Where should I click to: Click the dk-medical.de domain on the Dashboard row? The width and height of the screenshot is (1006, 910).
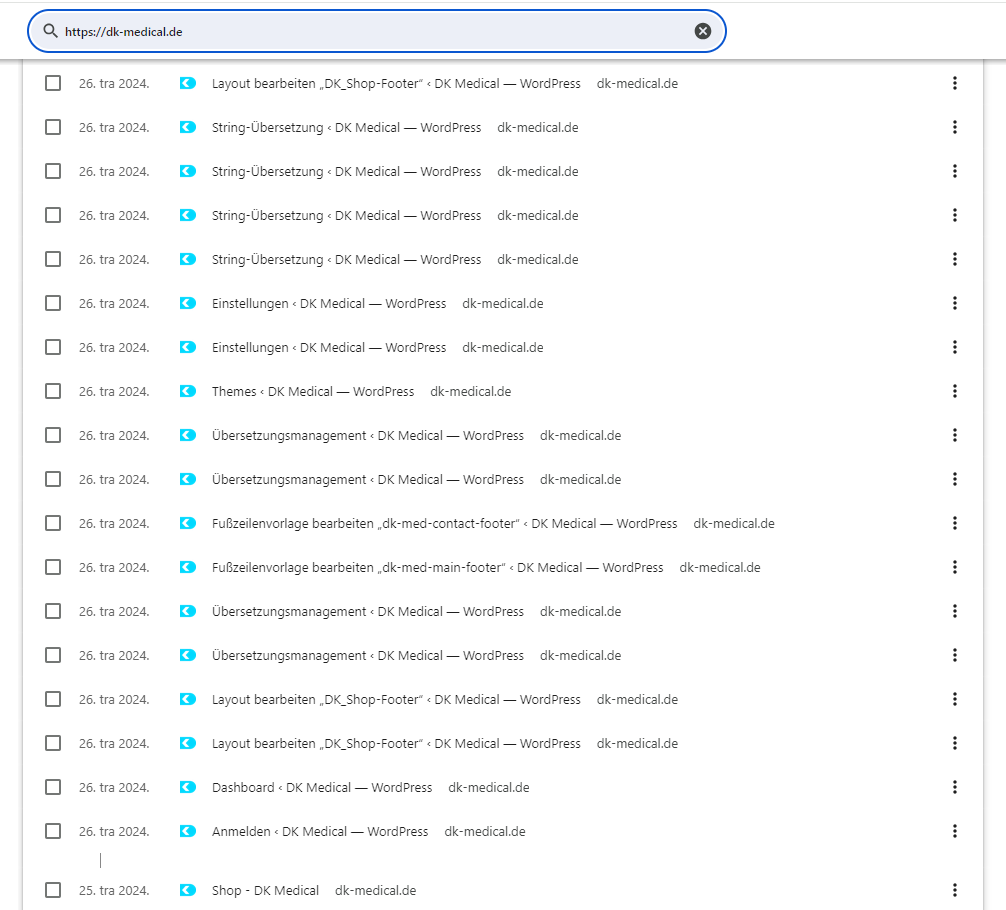pos(489,787)
